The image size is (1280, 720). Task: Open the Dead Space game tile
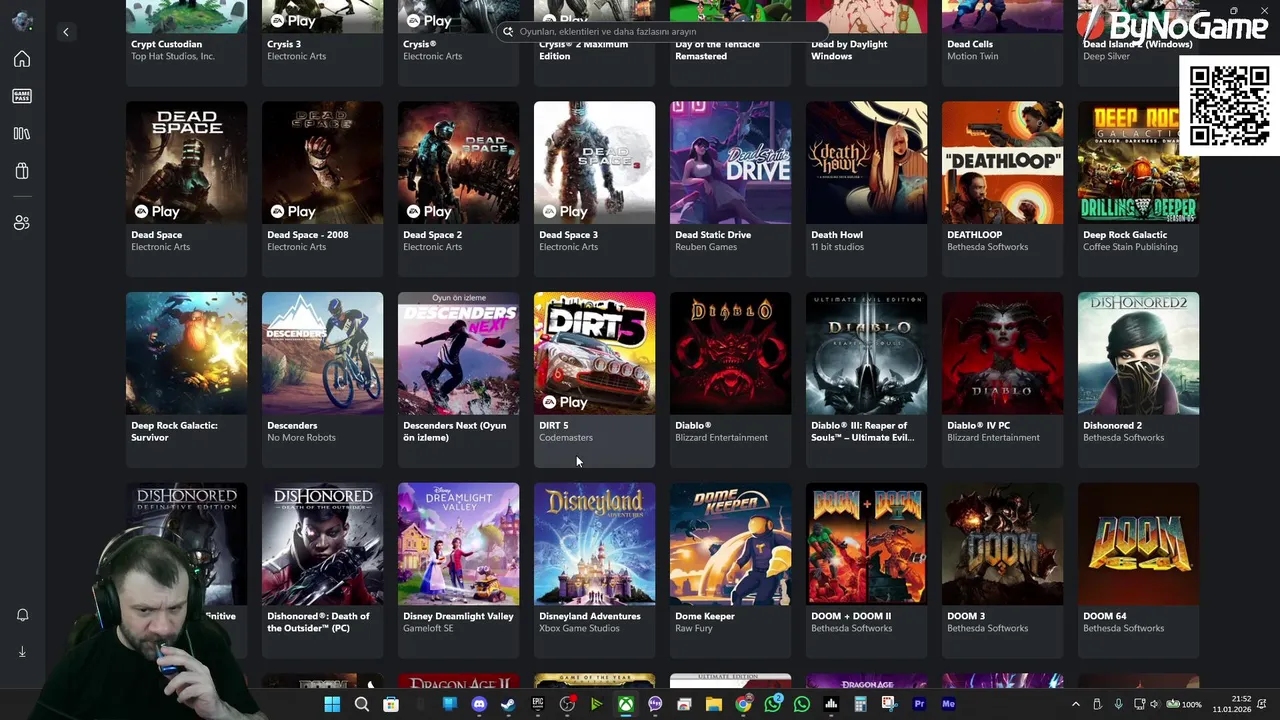pos(186,188)
